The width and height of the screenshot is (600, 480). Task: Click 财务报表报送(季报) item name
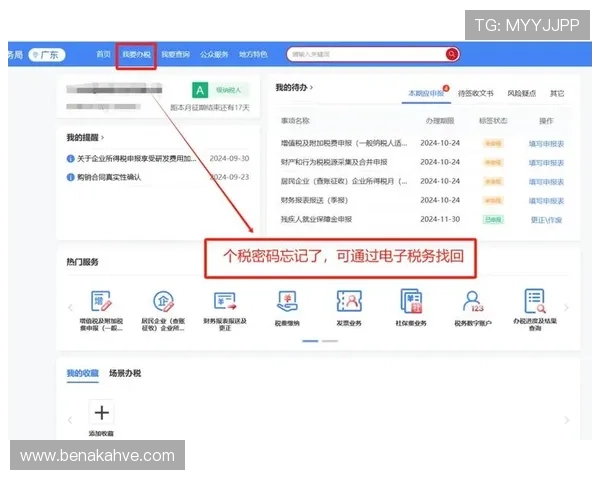click(314, 200)
